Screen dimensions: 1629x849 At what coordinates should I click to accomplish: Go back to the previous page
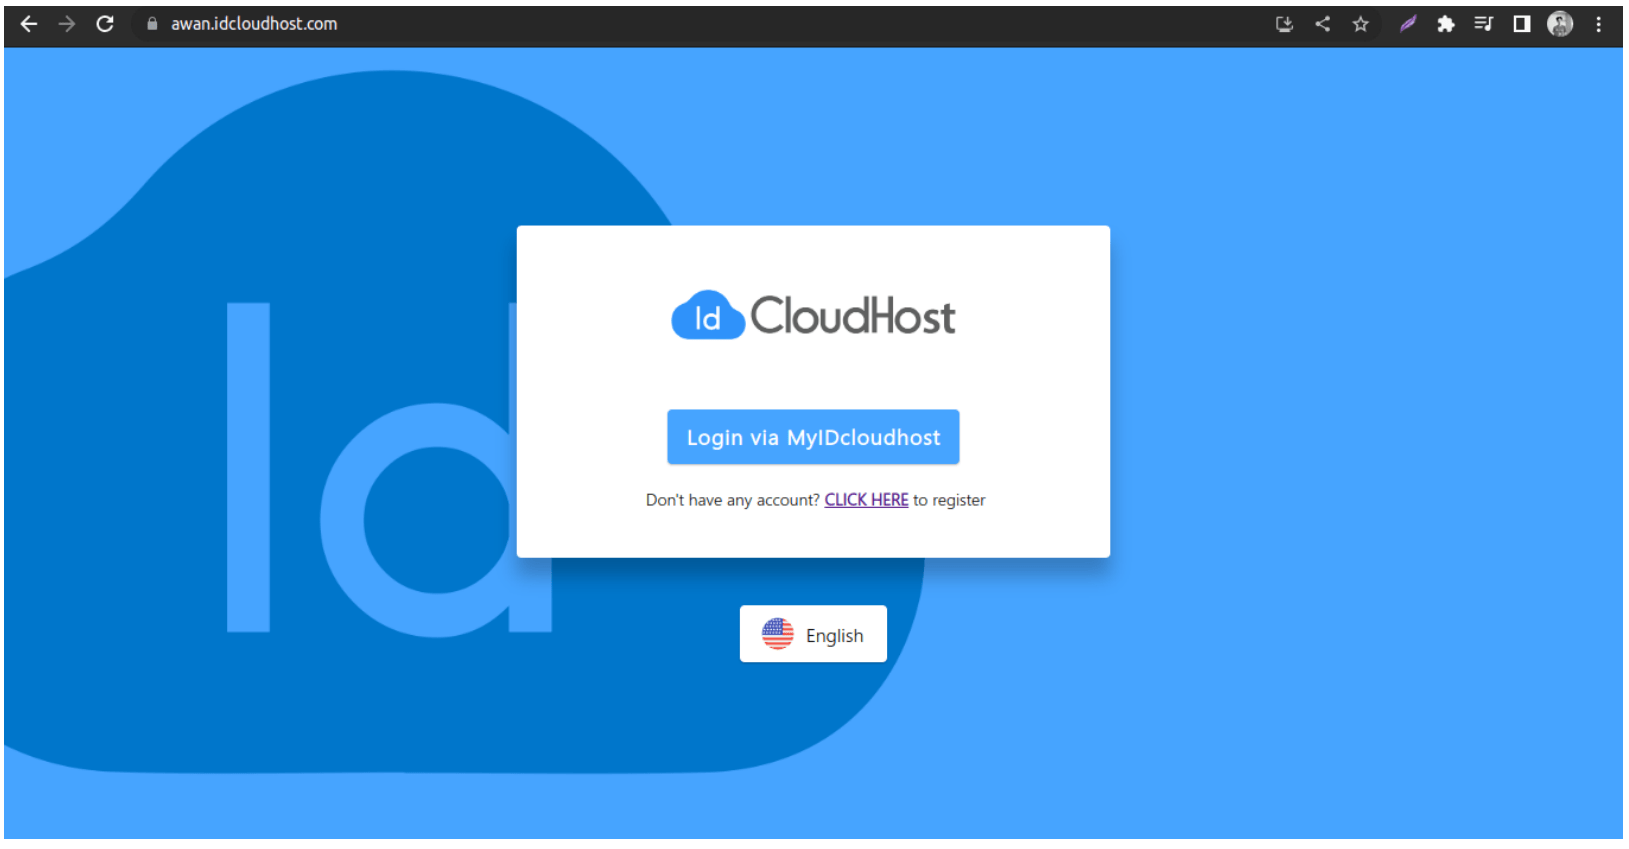click(x=29, y=24)
